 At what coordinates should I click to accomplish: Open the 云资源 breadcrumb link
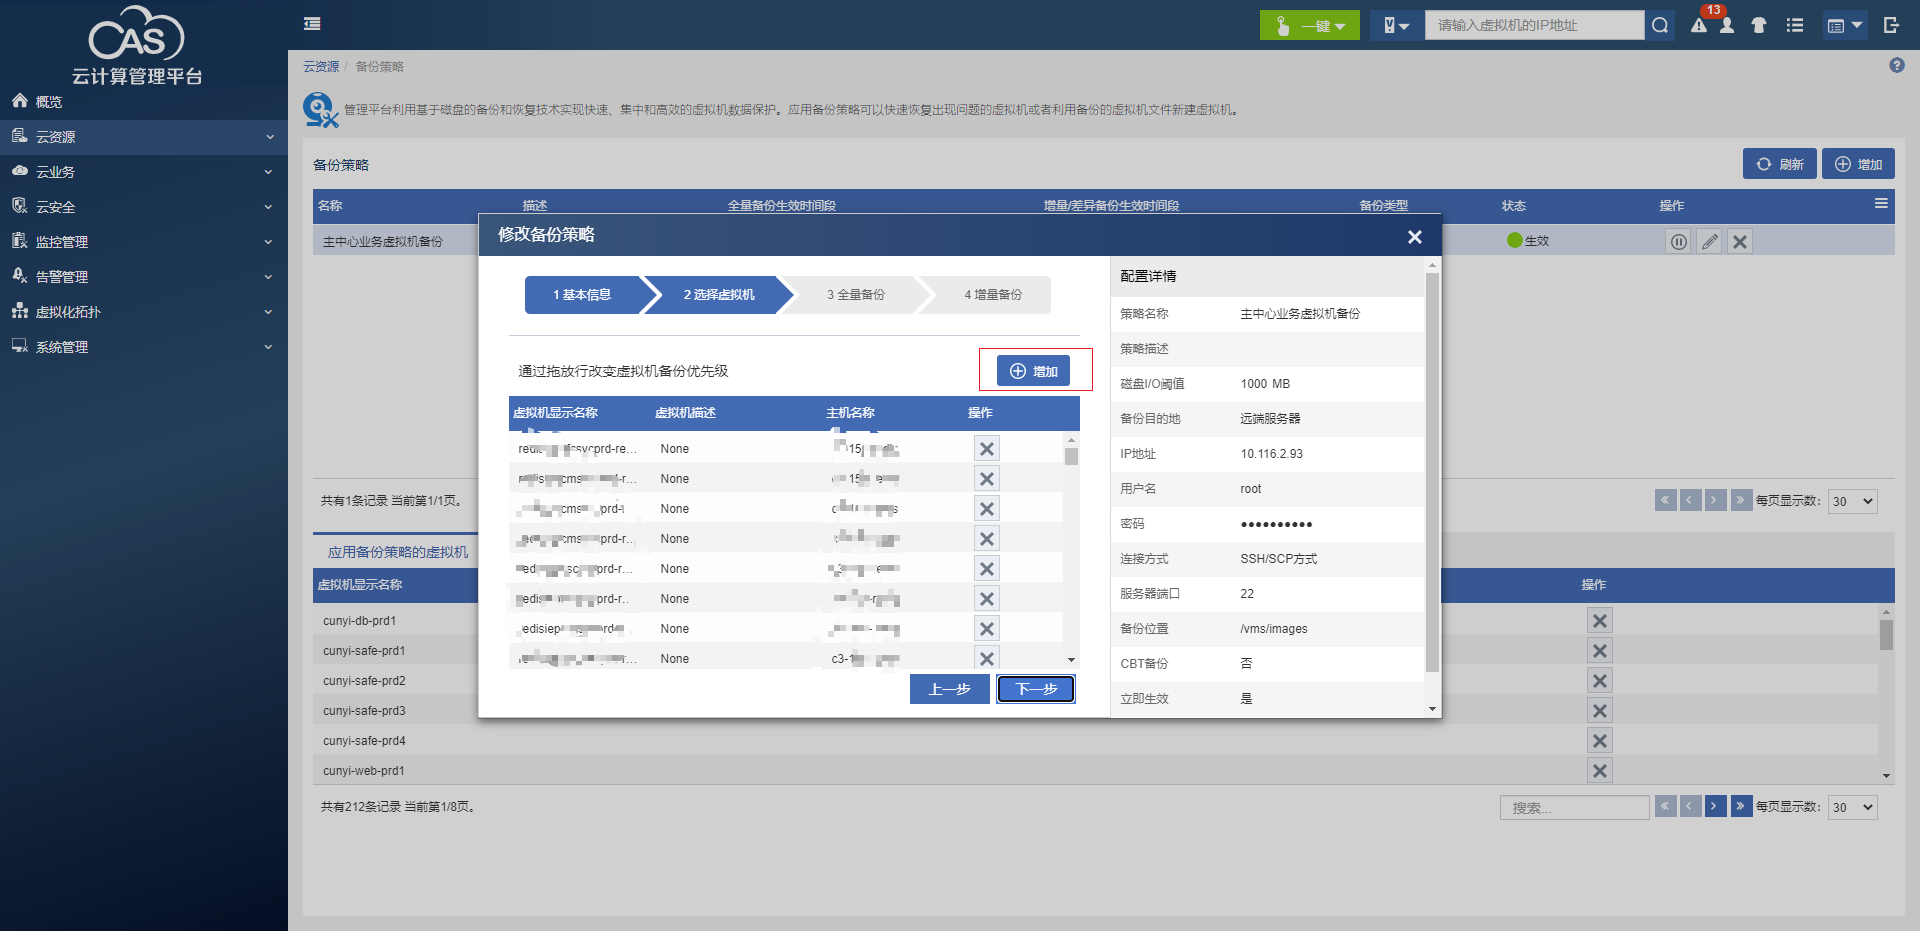click(x=321, y=67)
